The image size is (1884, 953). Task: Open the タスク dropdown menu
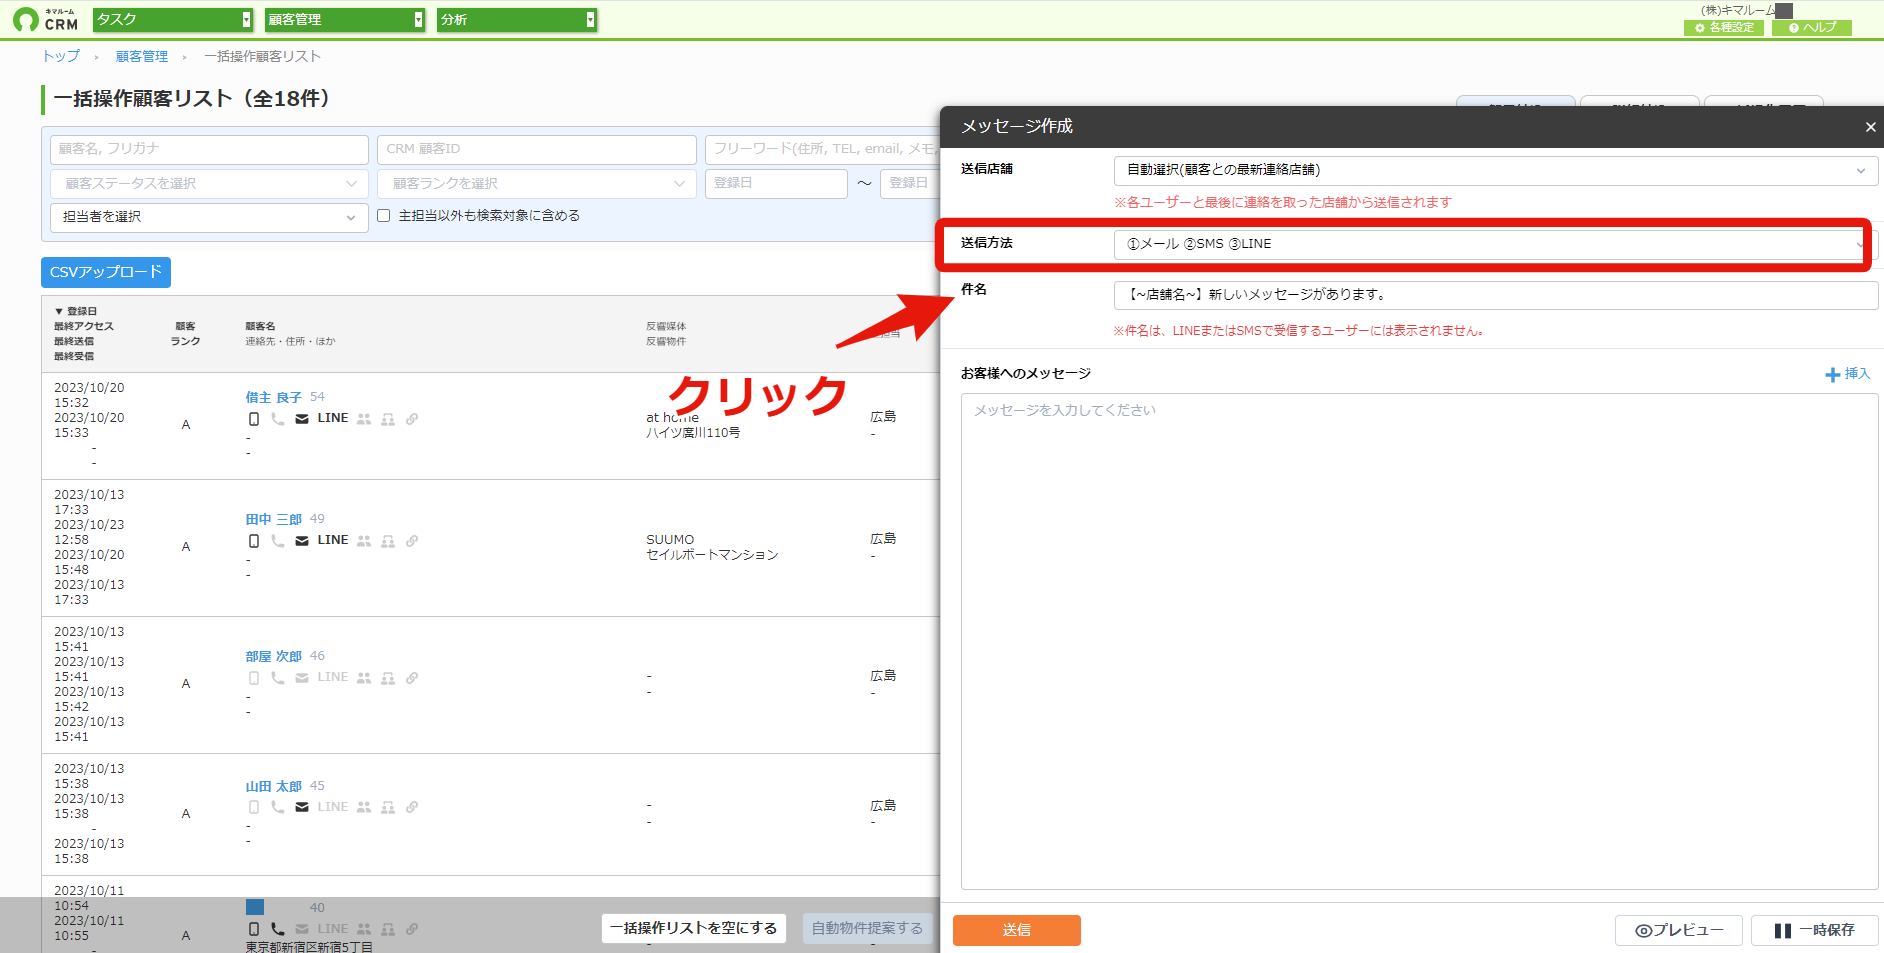[173, 20]
